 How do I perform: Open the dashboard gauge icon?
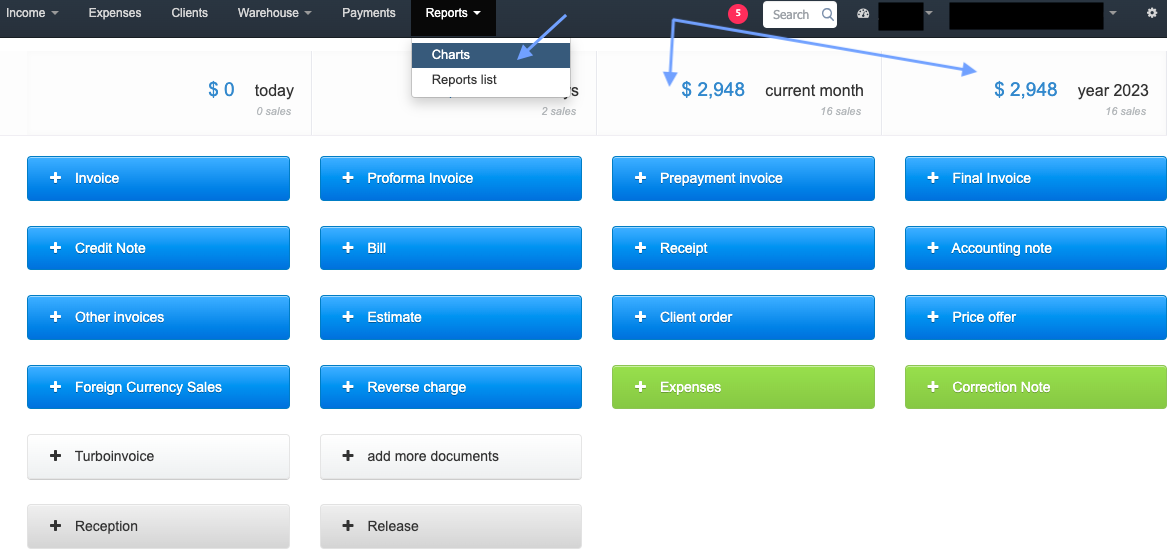(x=864, y=14)
